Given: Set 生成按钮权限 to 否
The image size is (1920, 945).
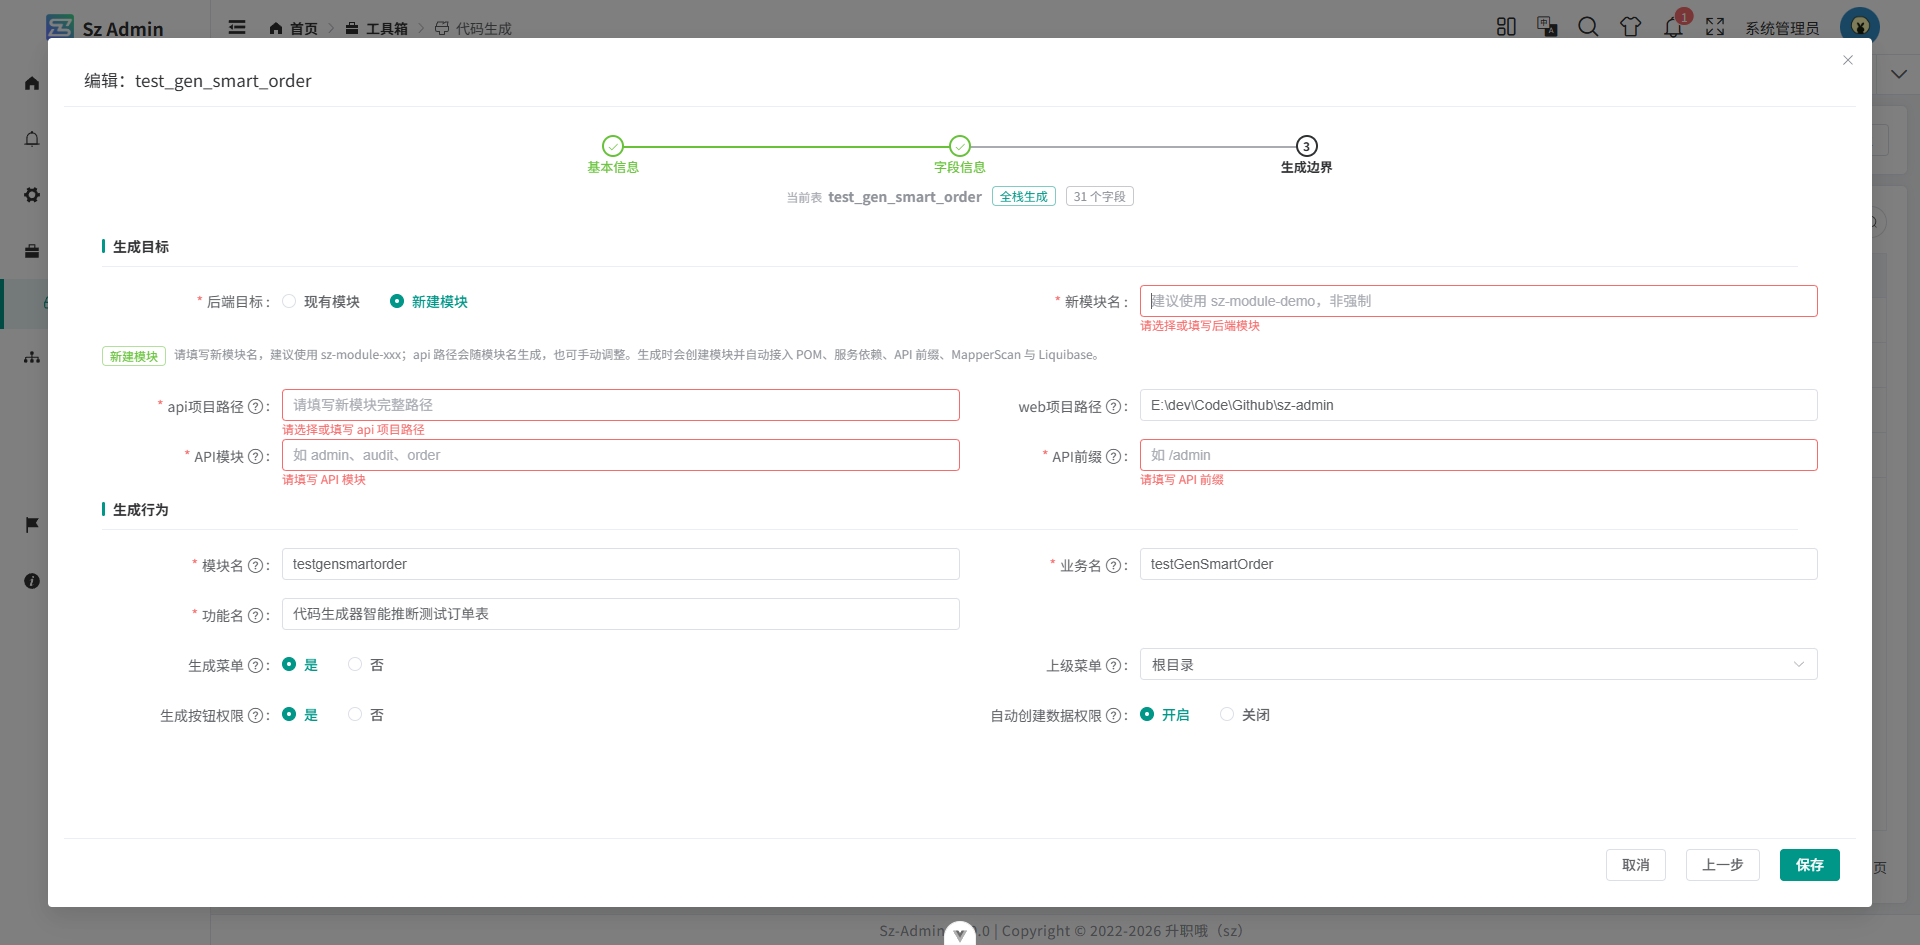Looking at the screenshot, I should (x=366, y=714).
